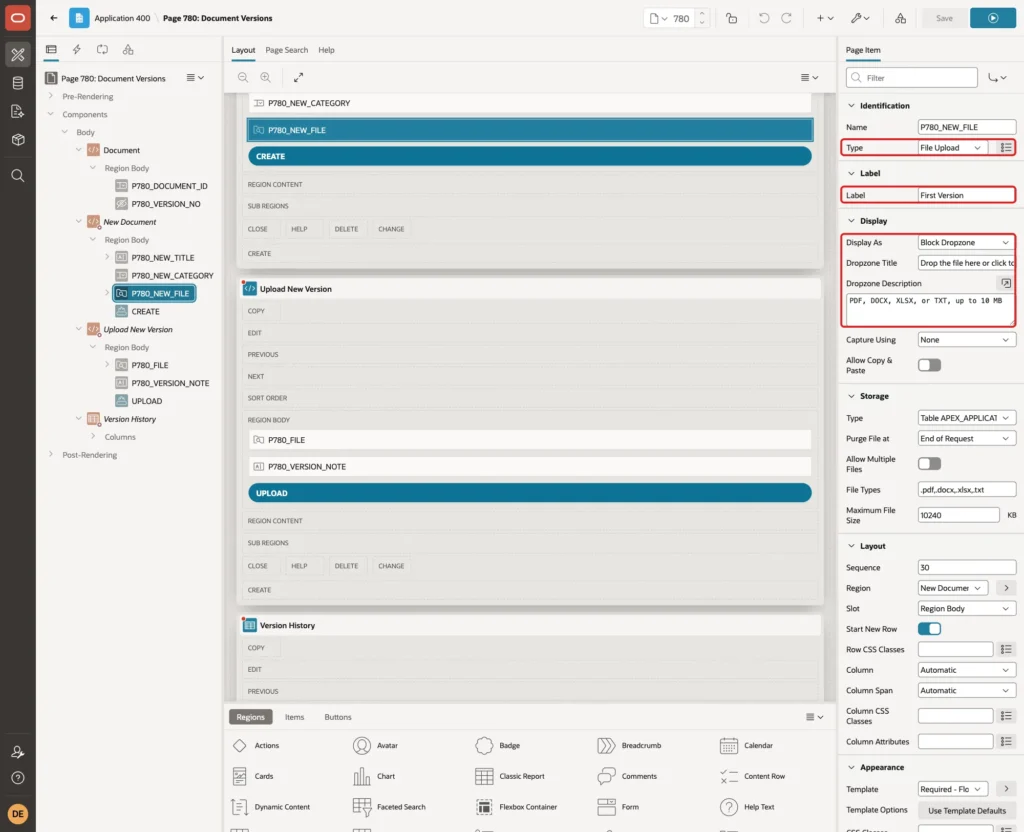Open the Type quick pick list icon
This screenshot has width=1024, height=832.
1006,148
